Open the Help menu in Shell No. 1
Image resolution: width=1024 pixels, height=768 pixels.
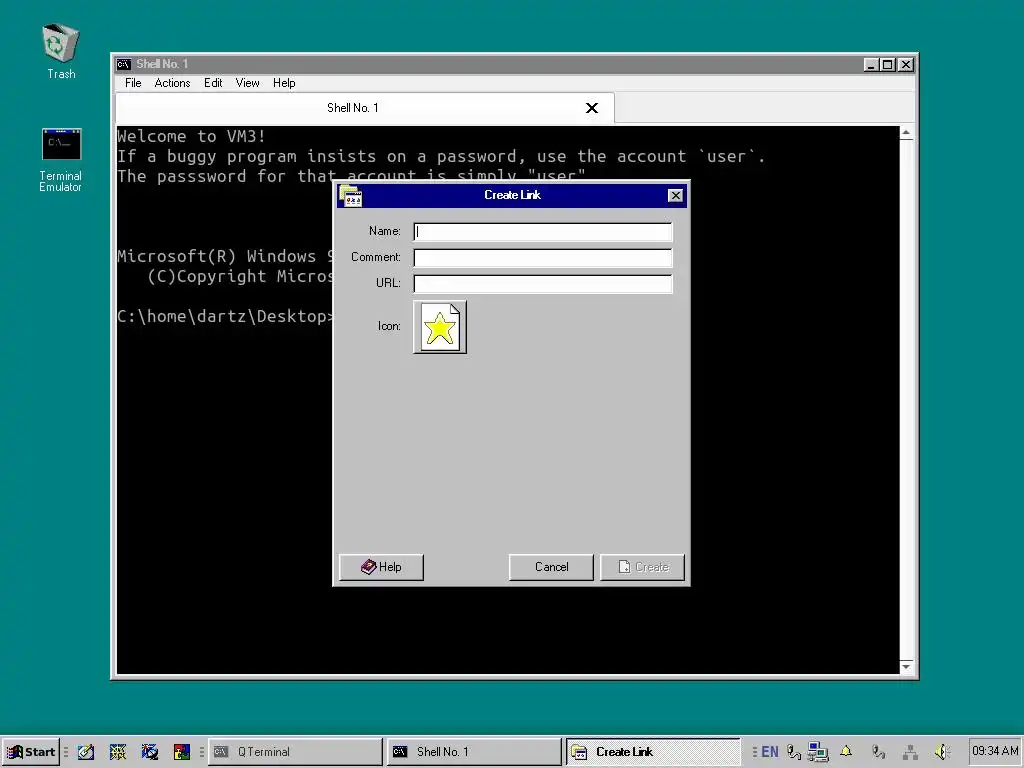[284, 83]
